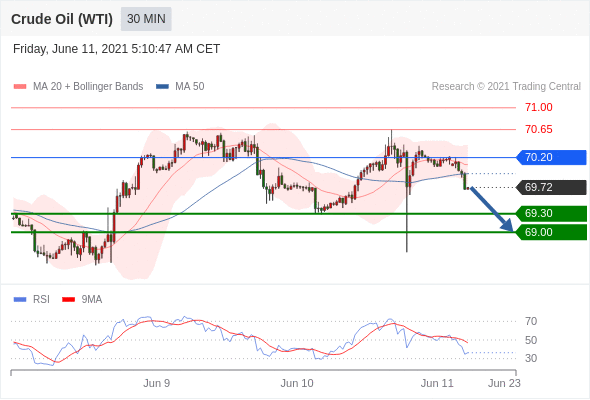The height and width of the screenshot is (400, 590).
Task: Click the Jun 9 date axis label
Action: tap(157, 383)
